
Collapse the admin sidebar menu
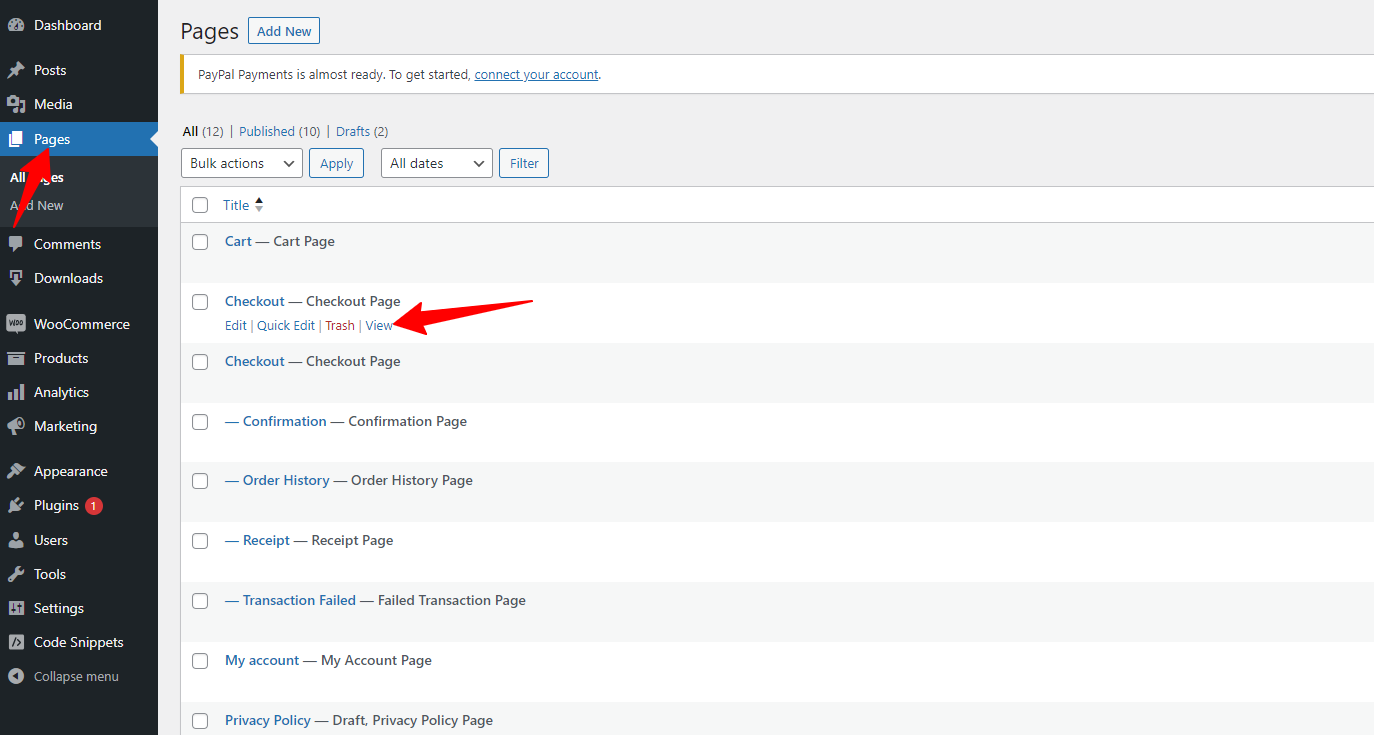pyautogui.click(x=64, y=677)
